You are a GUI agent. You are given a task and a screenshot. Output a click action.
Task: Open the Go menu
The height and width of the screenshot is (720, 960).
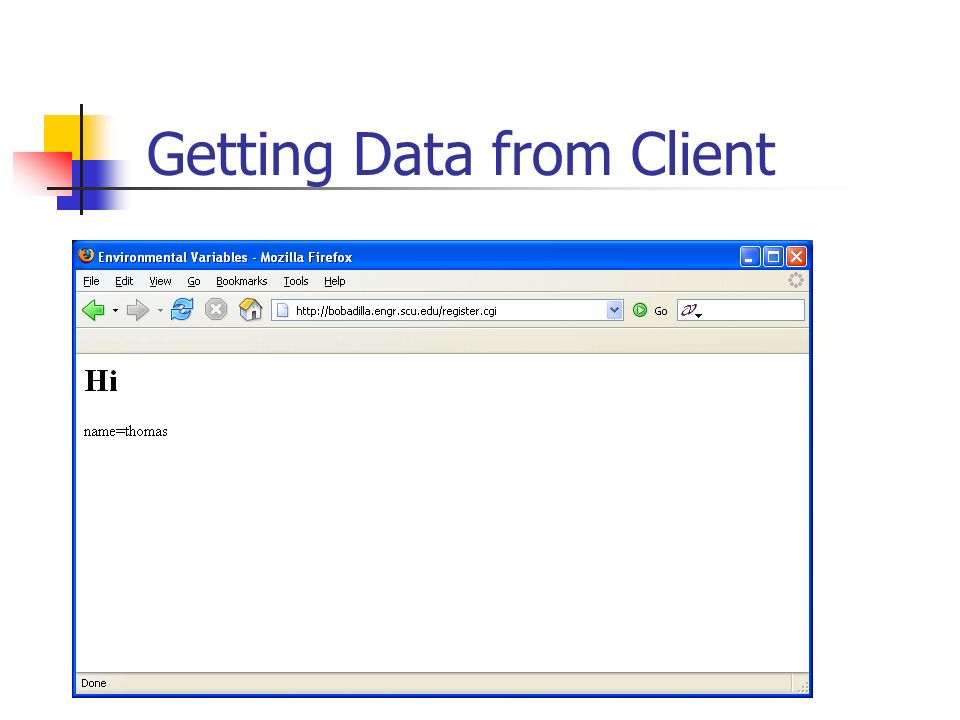pos(194,281)
